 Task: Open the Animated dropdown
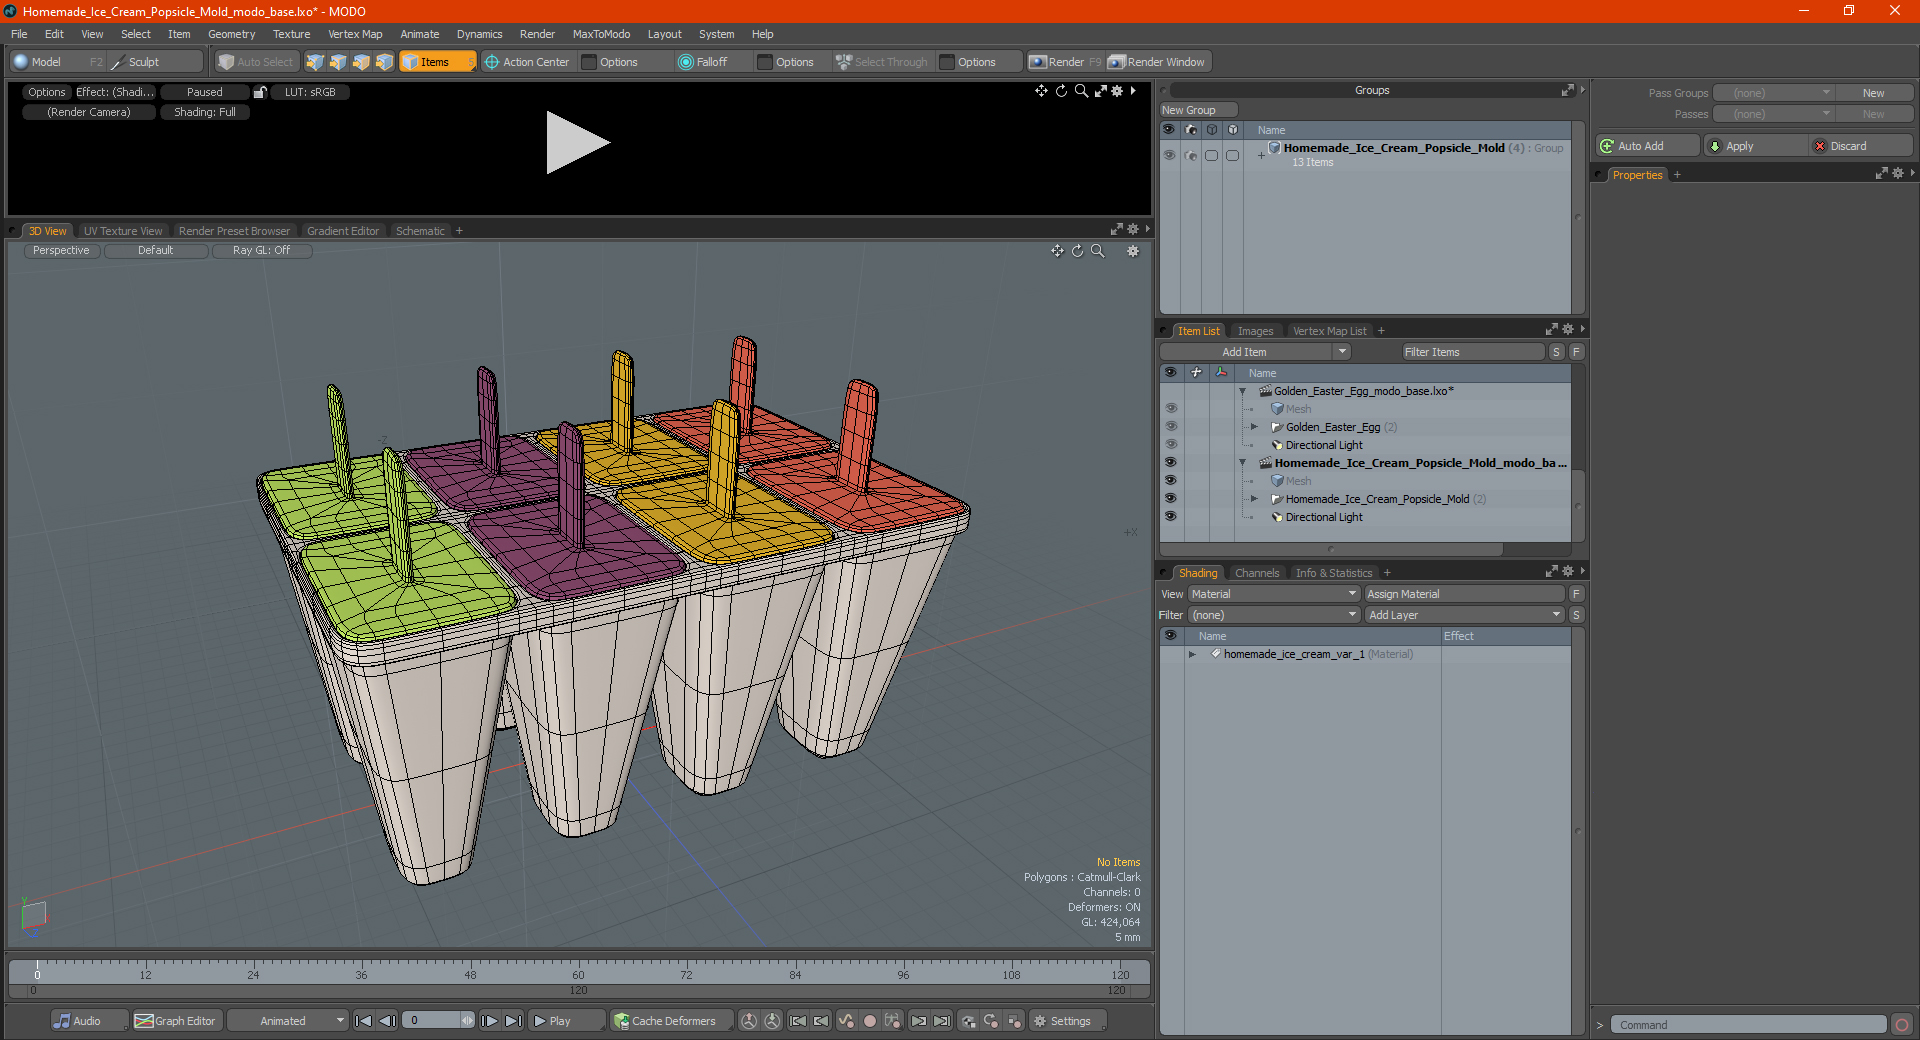[x=288, y=1021]
